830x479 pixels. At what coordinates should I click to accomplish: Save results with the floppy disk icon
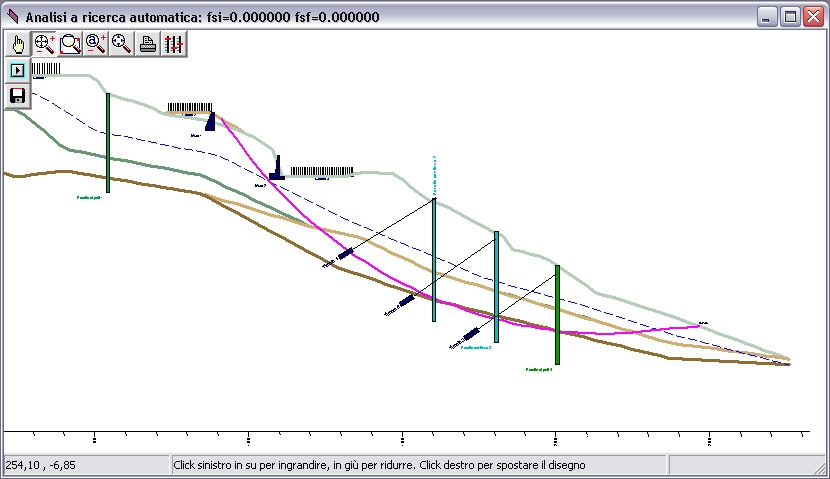click(x=17, y=96)
